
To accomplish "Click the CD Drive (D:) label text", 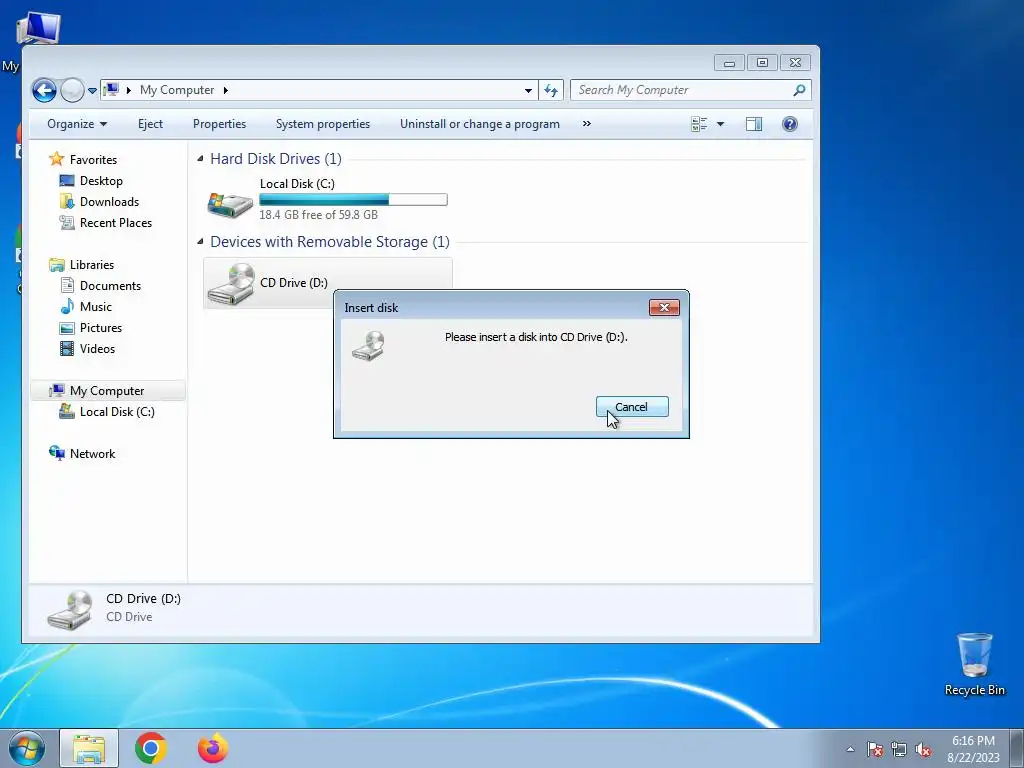I will (294, 282).
